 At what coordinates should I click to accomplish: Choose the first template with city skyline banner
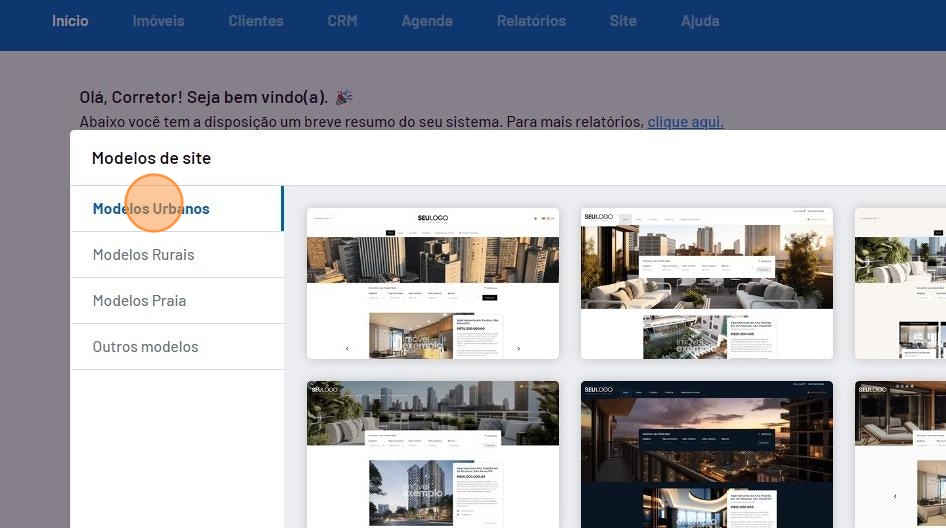coord(432,283)
